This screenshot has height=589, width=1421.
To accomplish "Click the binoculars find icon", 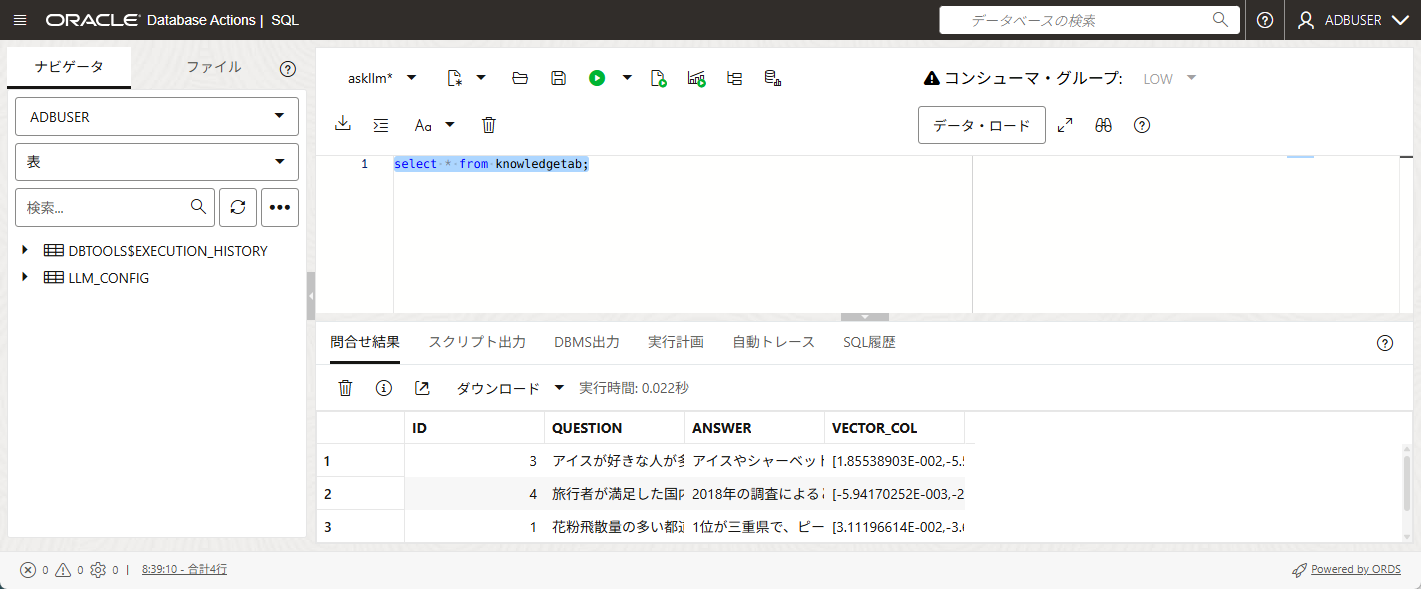I will [x=1103, y=125].
